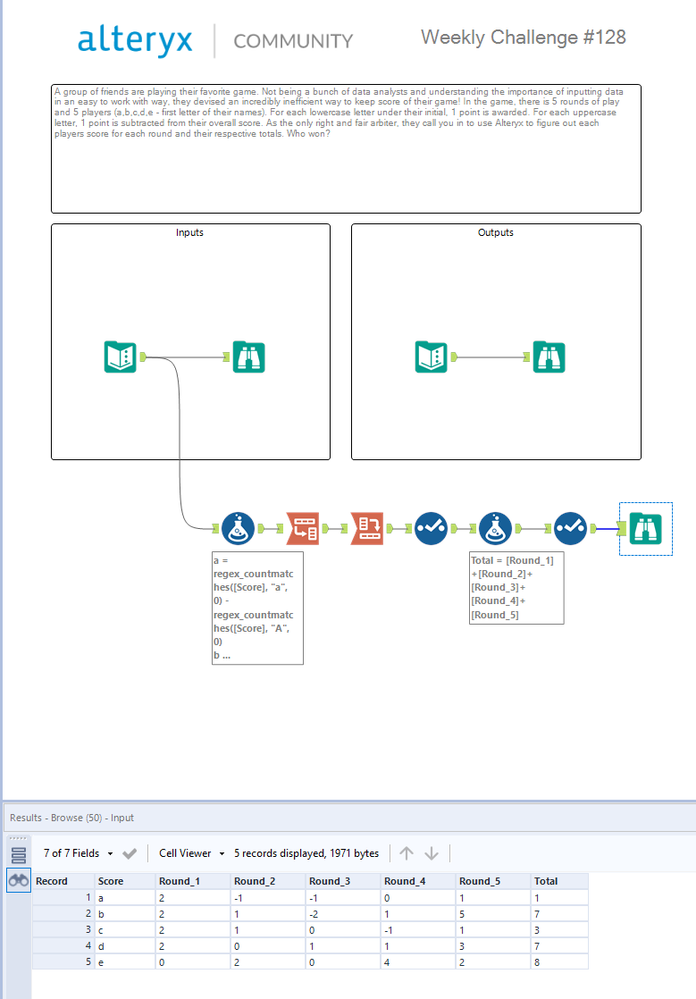The width and height of the screenshot is (696, 999).
Task: Click the Round_2 column header
Action: [x=268, y=881]
